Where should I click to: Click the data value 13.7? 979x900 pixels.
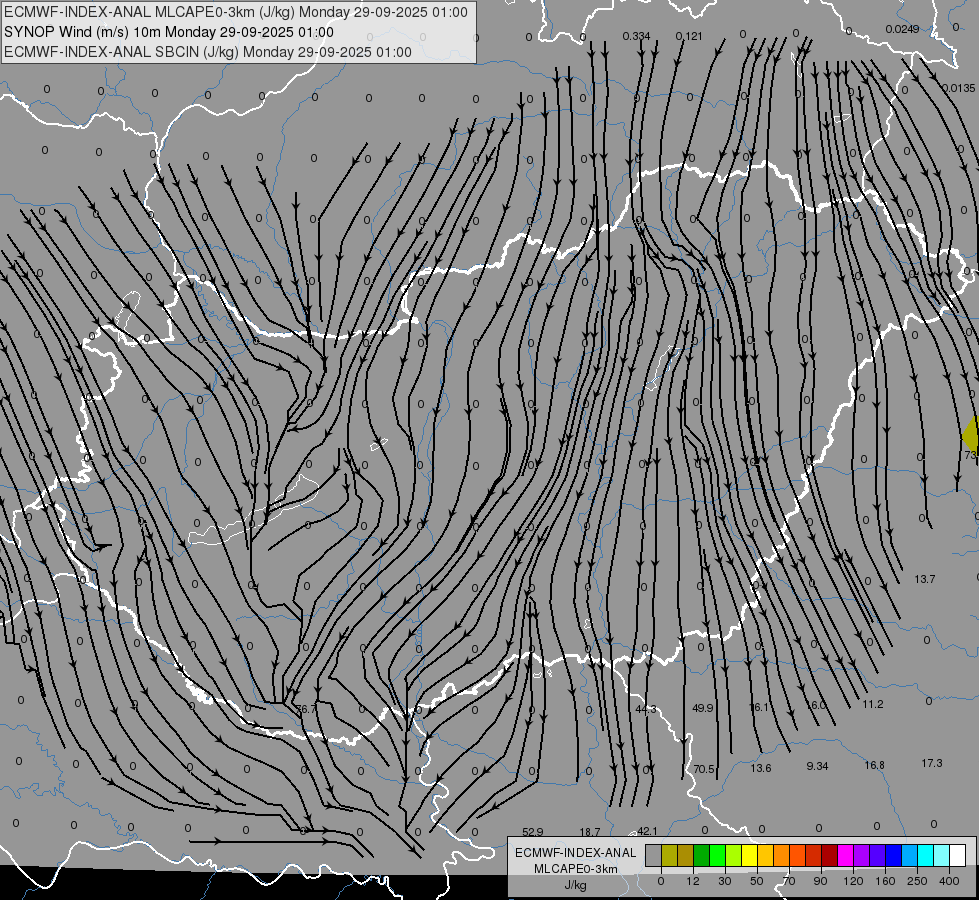tap(925, 579)
